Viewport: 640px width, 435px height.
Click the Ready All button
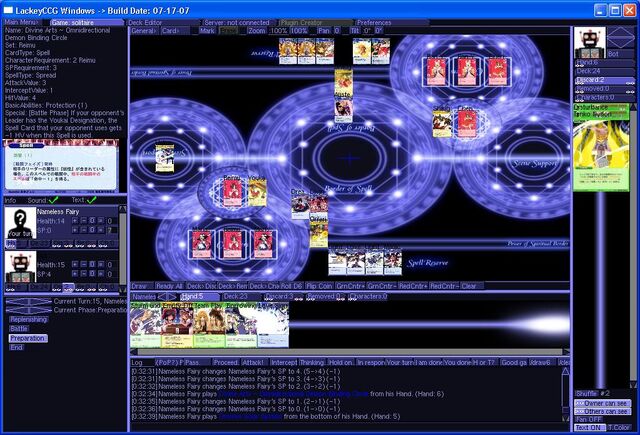pyautogui.click(x=169, y=286)
